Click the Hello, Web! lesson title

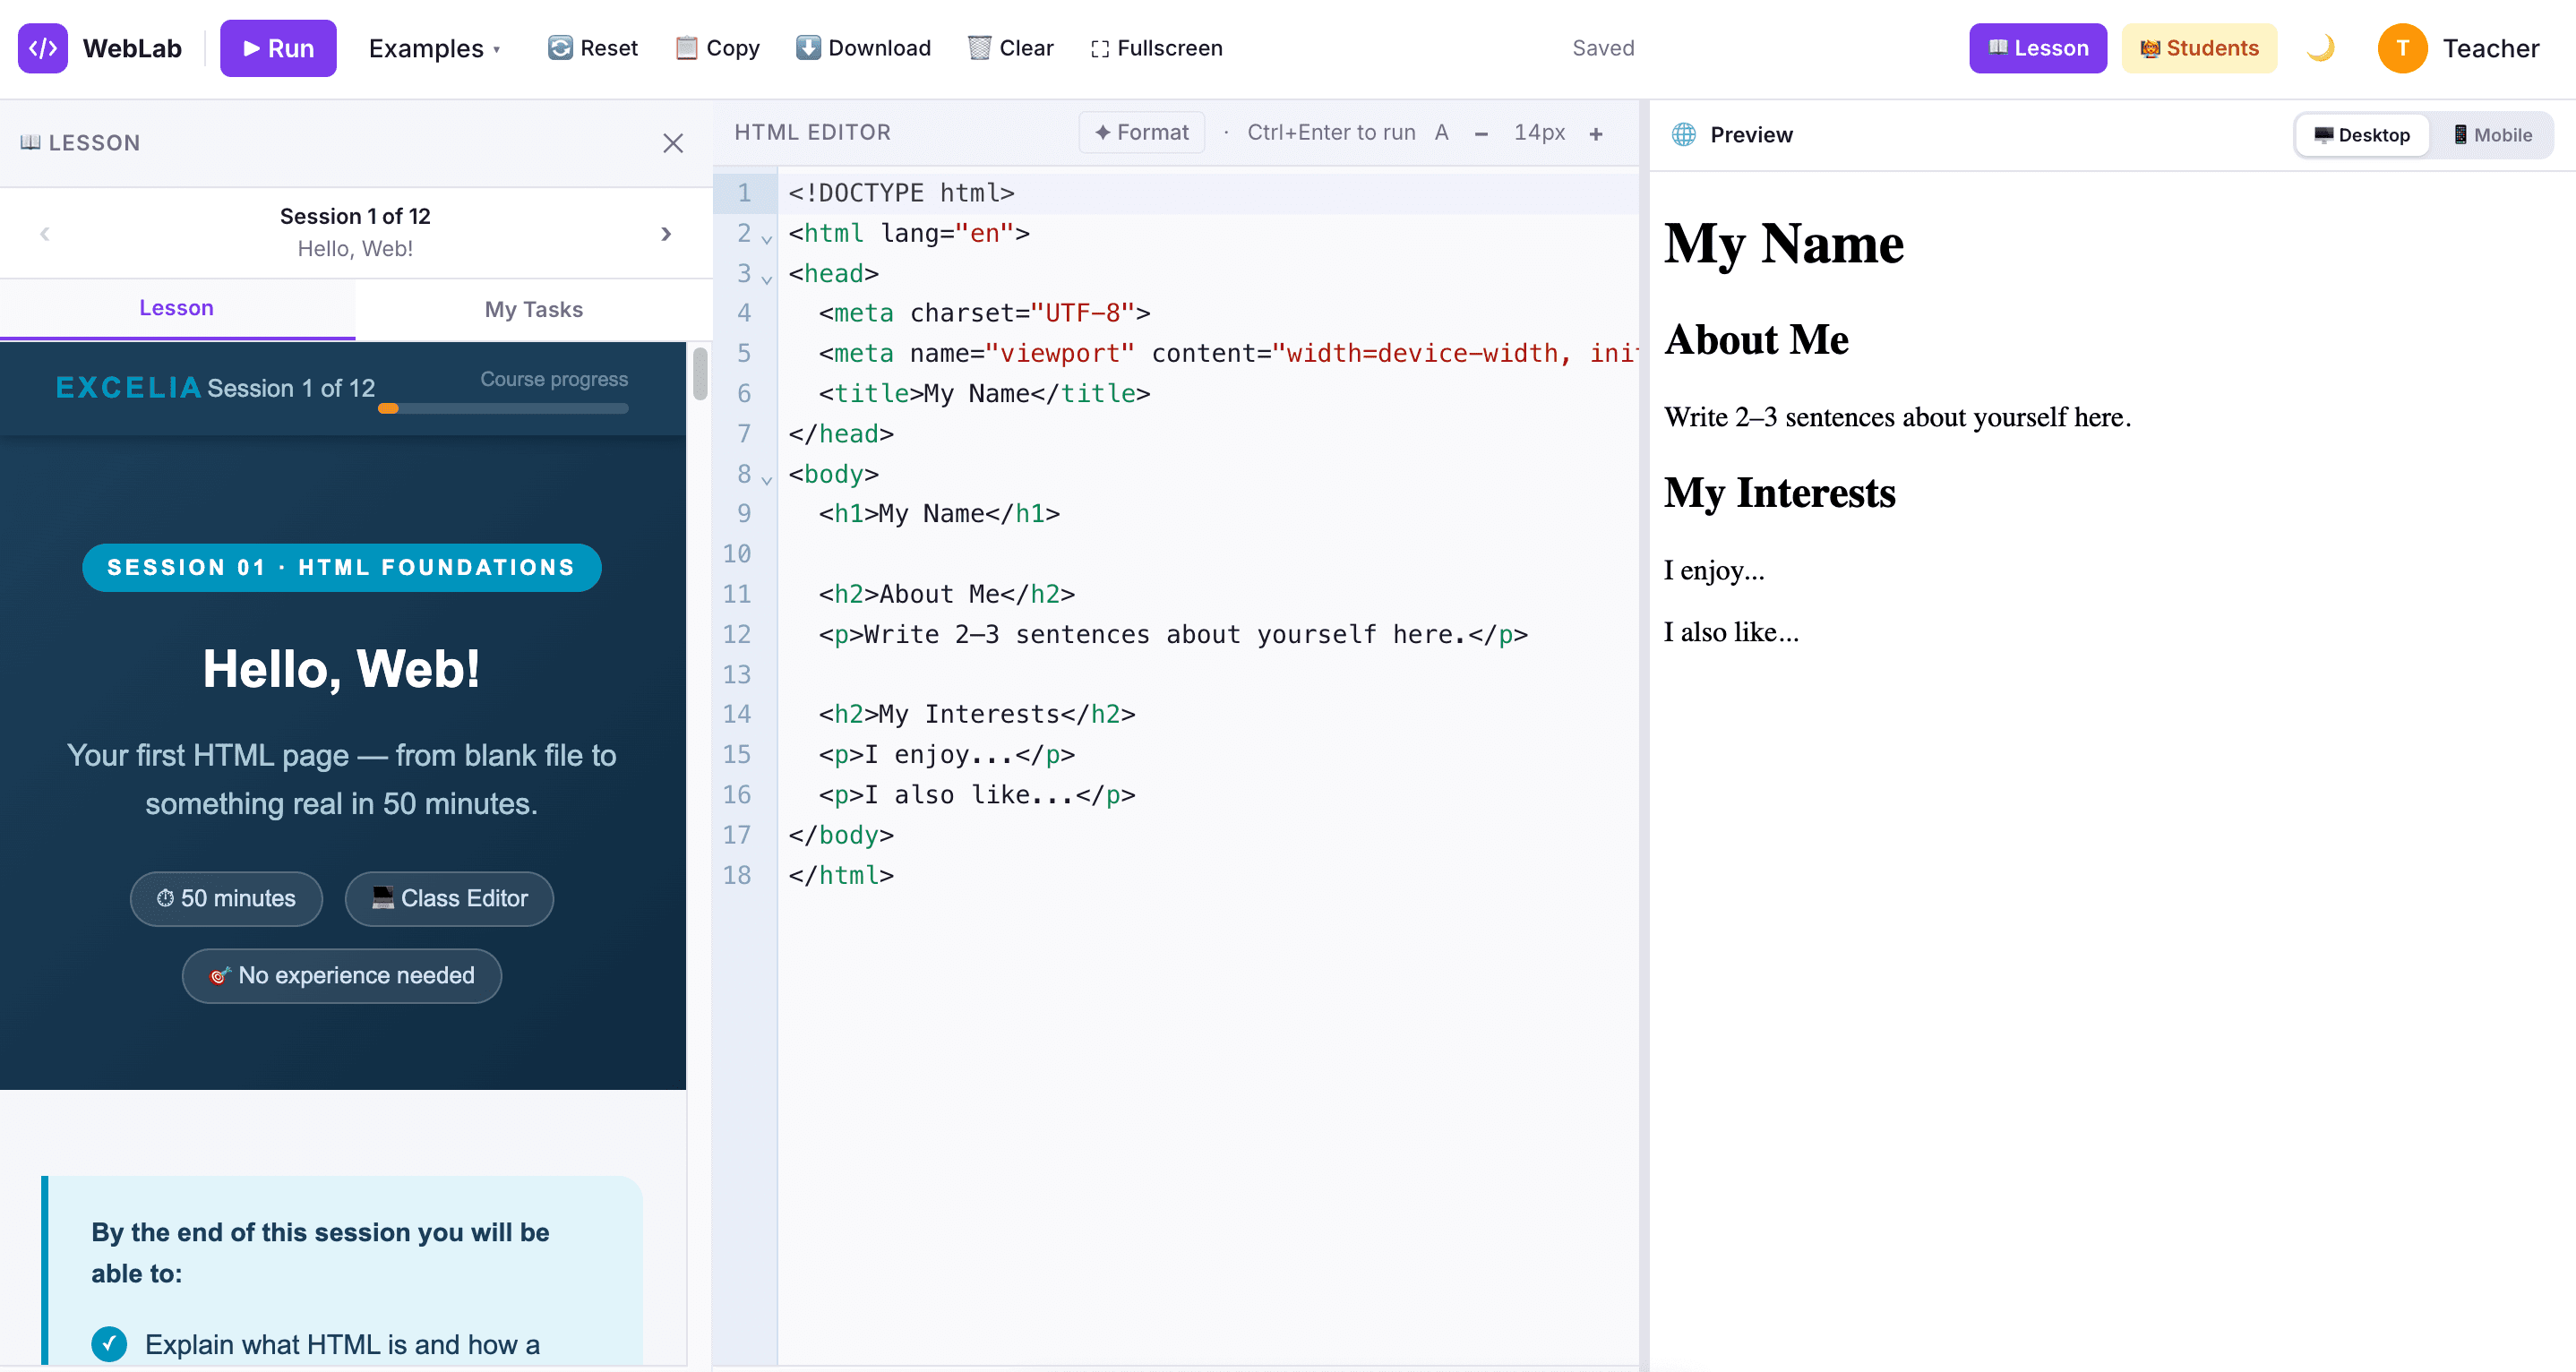pyautogui.click(x=342, y=669)
